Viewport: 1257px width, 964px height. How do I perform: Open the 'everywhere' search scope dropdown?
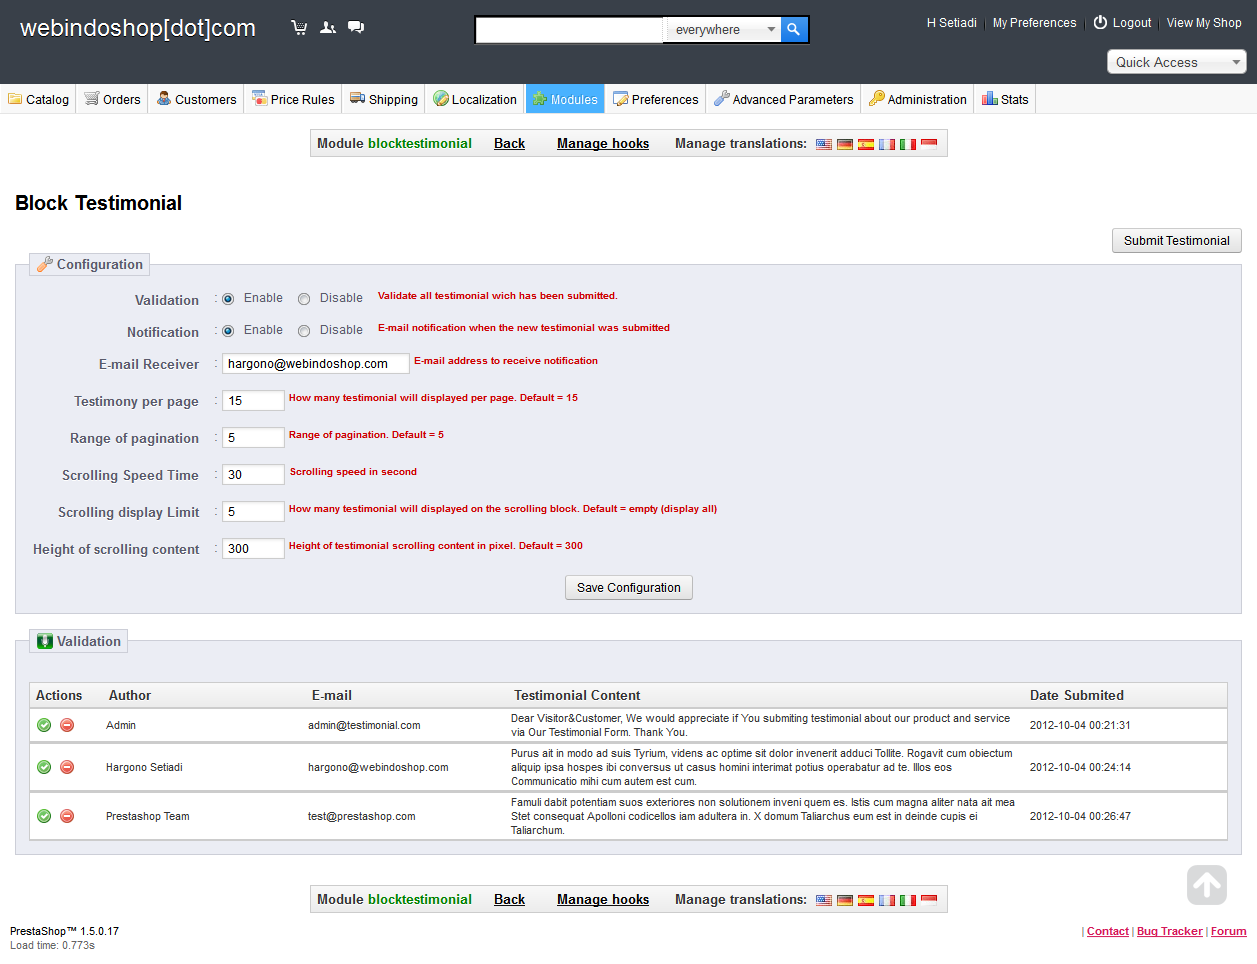point(722,30)
